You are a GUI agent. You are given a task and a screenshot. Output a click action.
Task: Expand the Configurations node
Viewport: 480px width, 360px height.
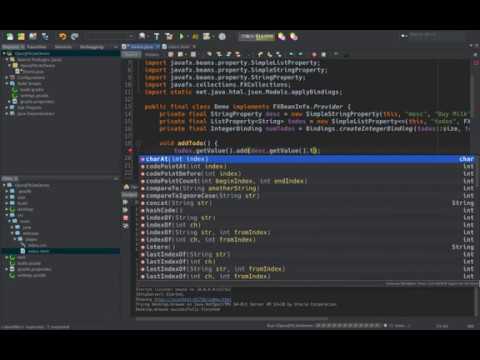tap(7, 77)
